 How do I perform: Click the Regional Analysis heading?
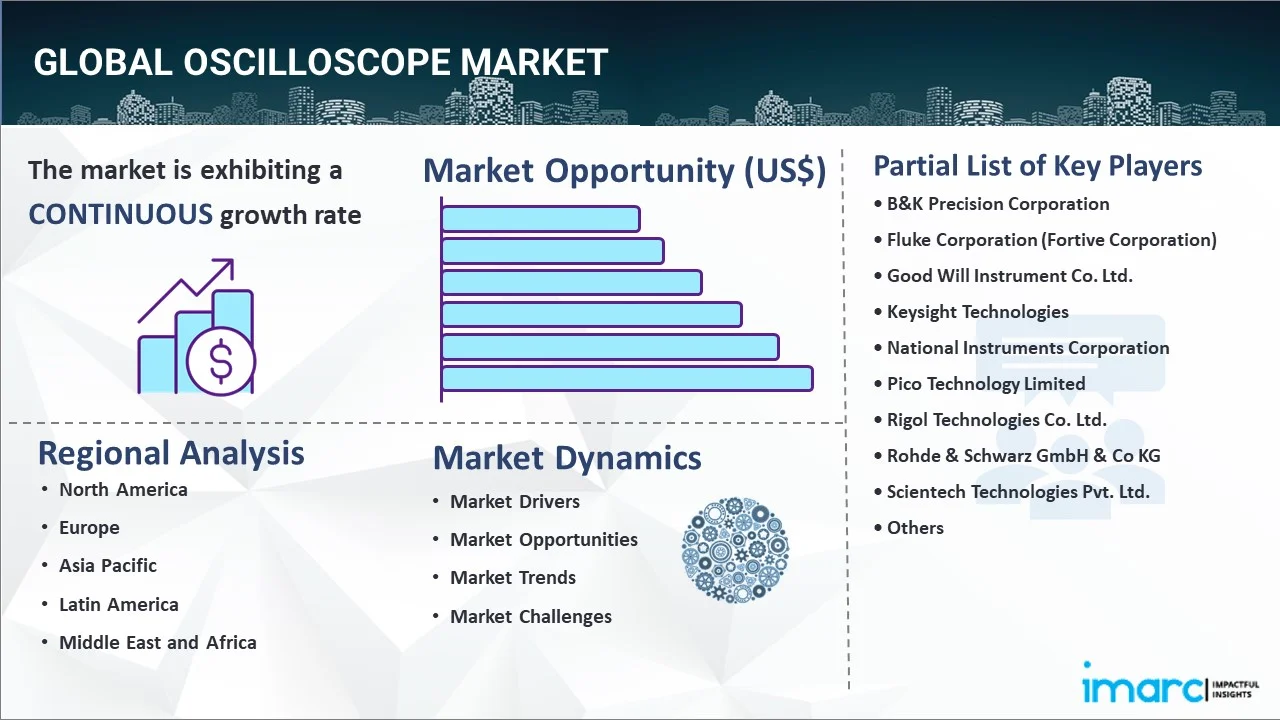[171, 453]
